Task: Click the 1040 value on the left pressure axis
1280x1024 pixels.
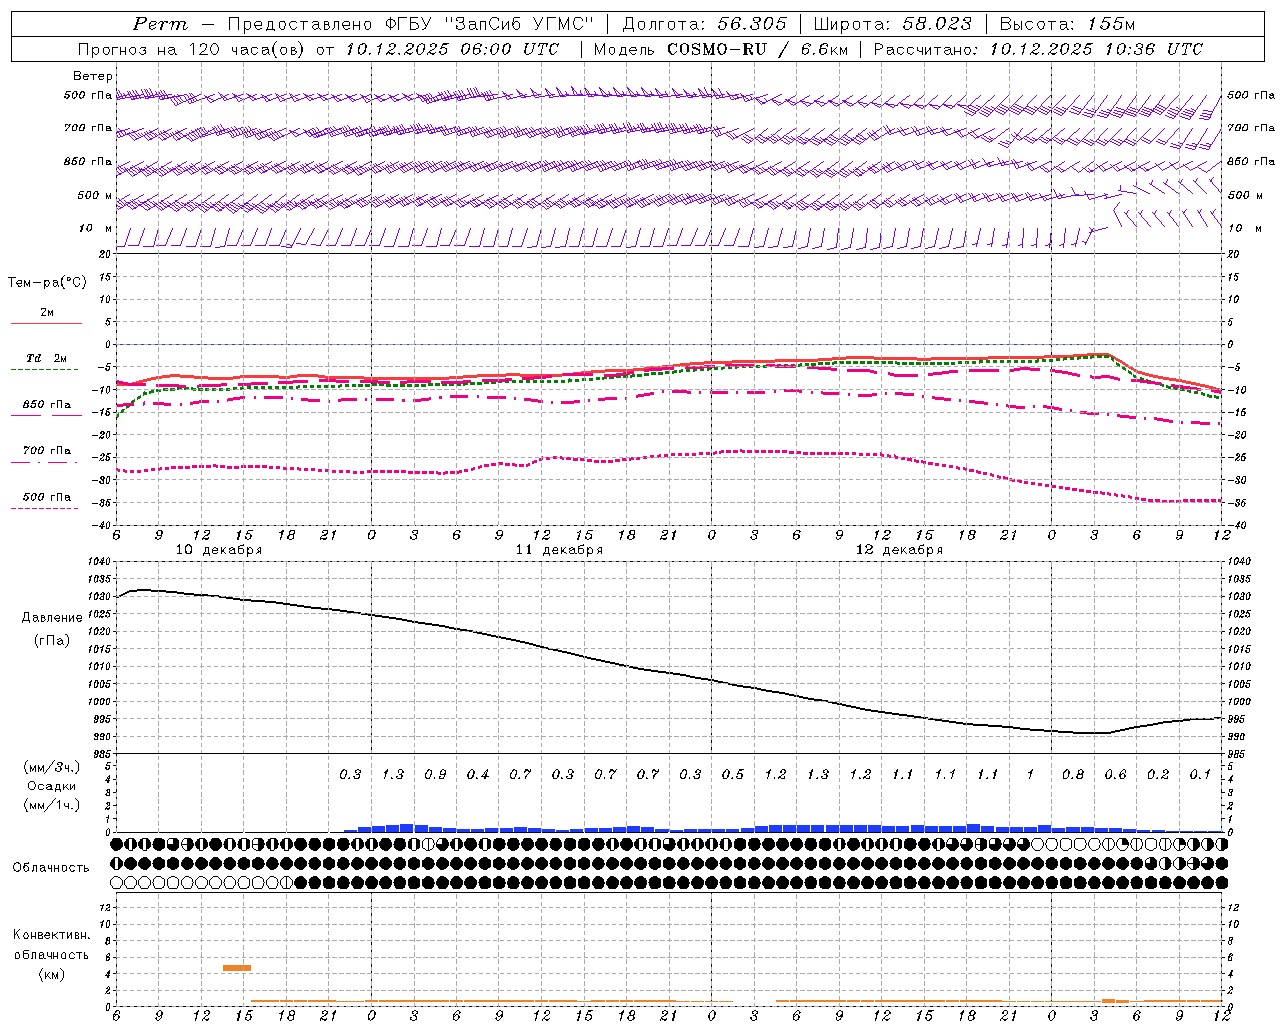Action: coord(101,561)
